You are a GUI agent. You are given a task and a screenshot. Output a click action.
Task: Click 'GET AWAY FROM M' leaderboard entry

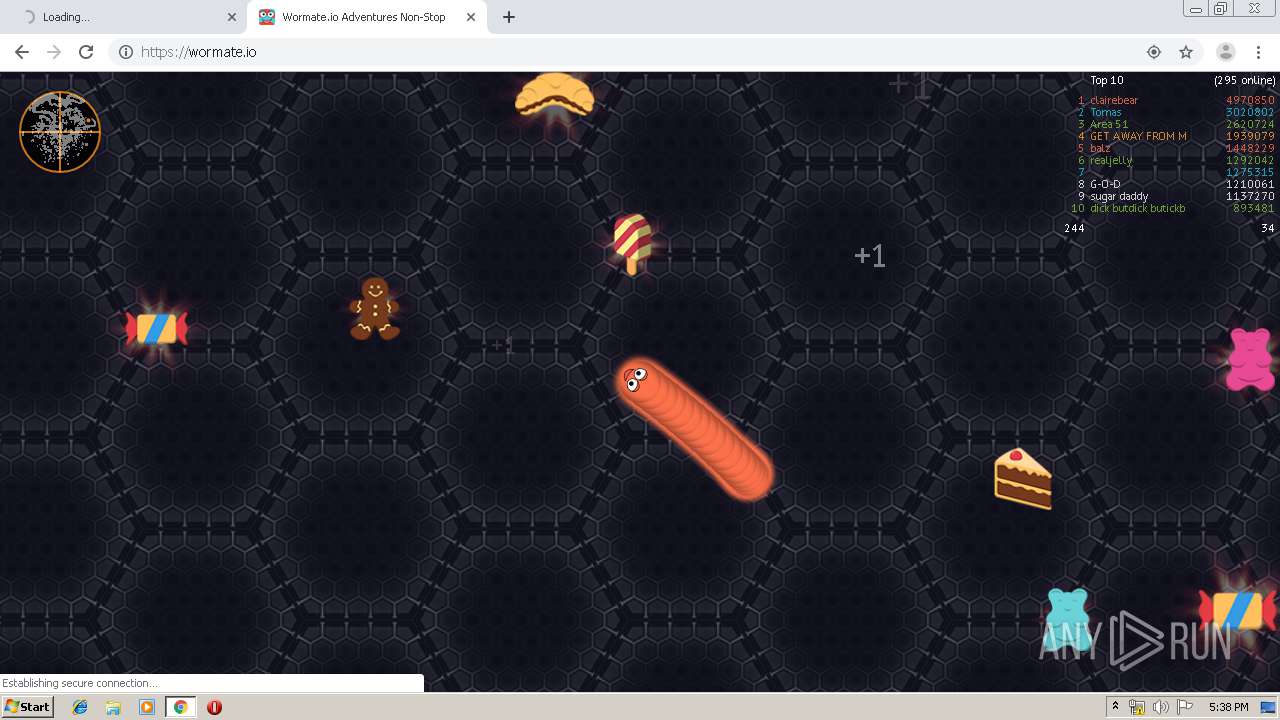coord(1138,136)
